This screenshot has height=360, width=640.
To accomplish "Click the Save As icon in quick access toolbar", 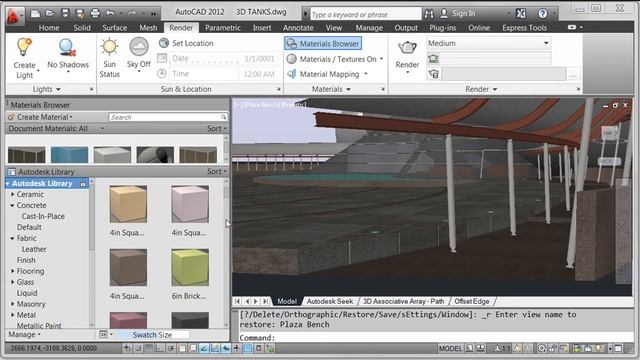I will (x=80, y=13).
